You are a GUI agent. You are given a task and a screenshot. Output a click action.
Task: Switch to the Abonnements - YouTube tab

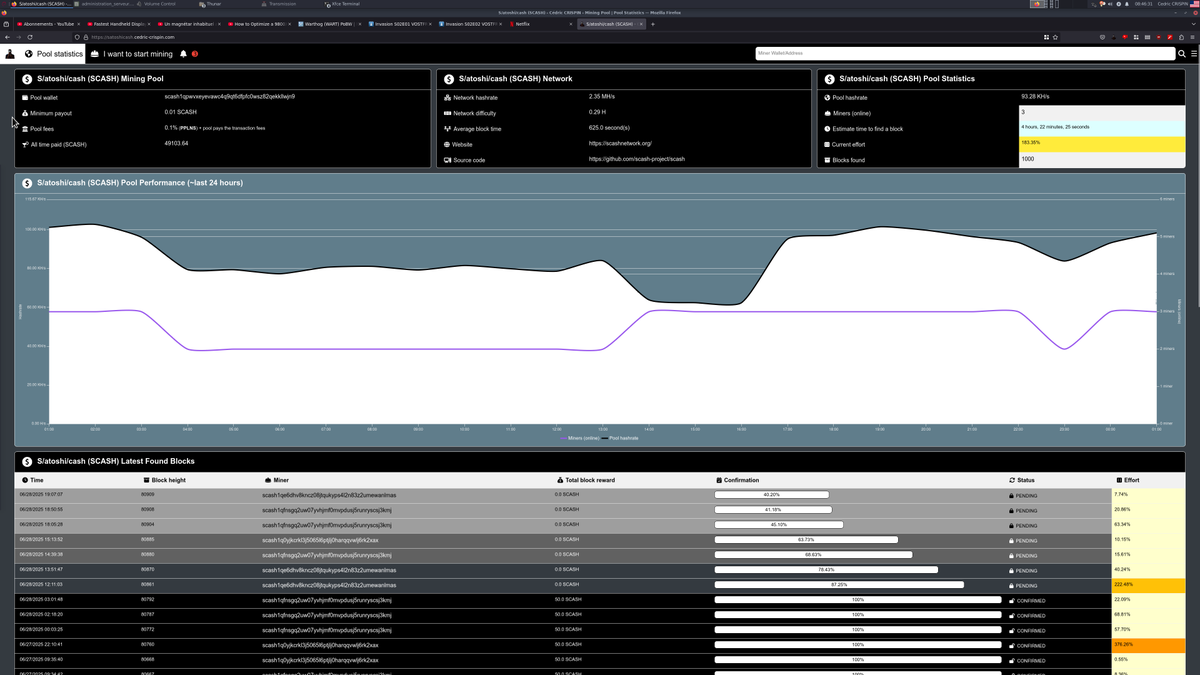pyautogui.click(x=48, y=23)
